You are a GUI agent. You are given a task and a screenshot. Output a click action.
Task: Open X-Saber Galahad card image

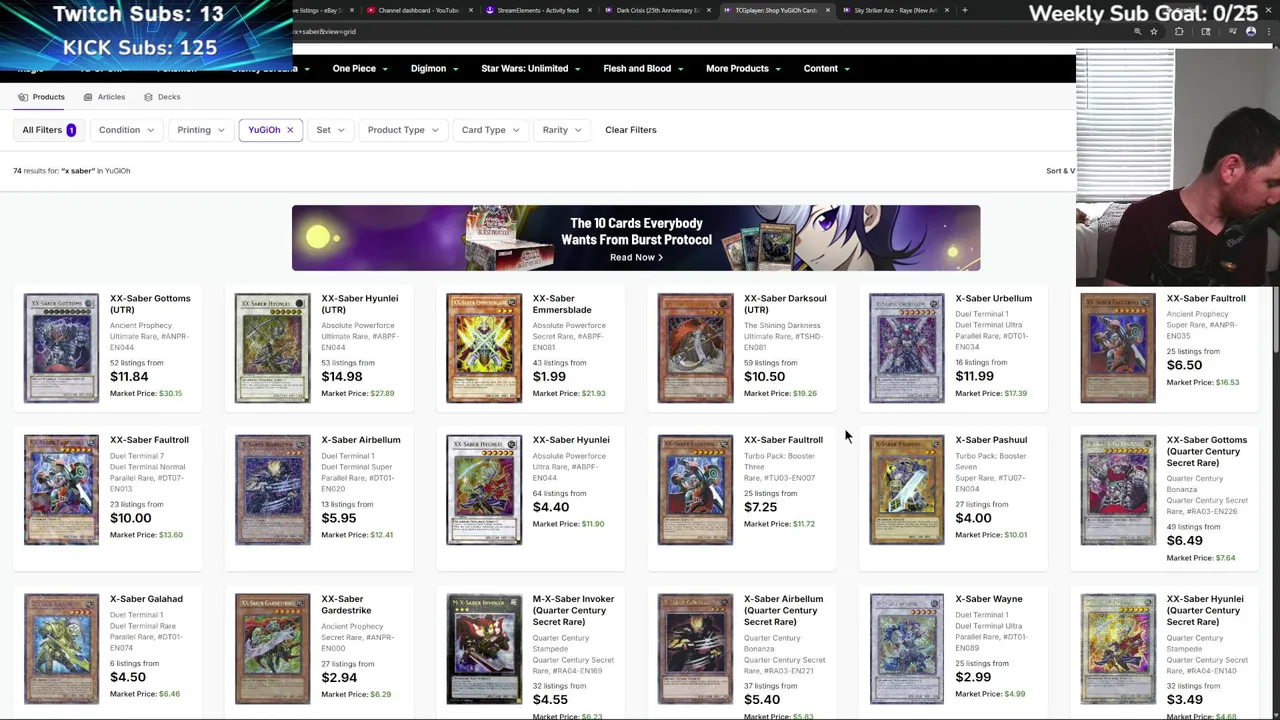(61, 649)
